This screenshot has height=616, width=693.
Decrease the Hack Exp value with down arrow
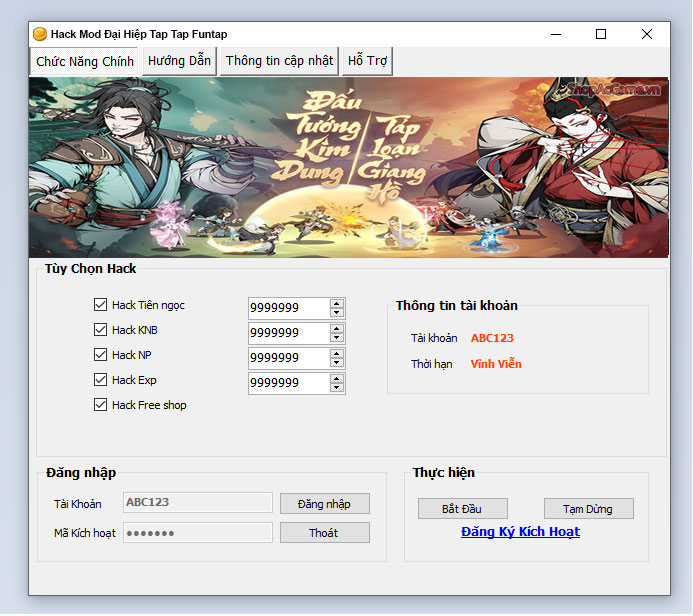pyautogui.click(x=337, y=388)
